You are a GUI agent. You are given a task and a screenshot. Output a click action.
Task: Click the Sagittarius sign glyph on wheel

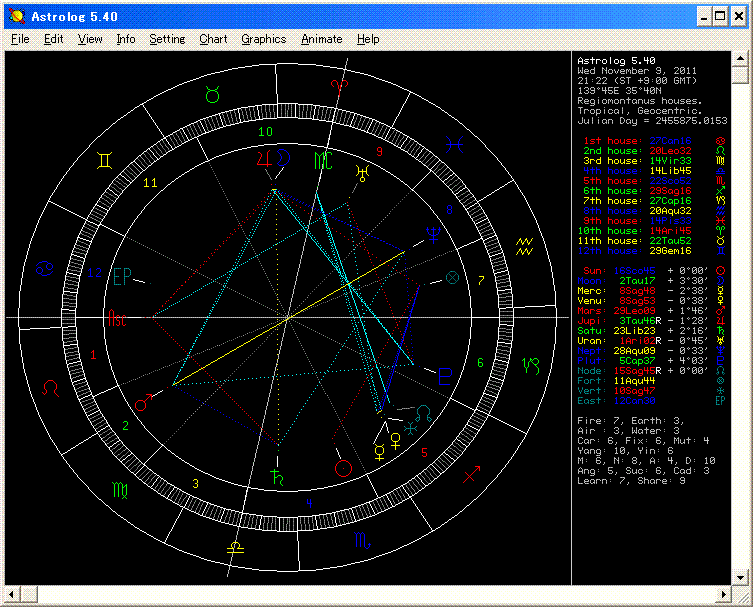point(472,474)
